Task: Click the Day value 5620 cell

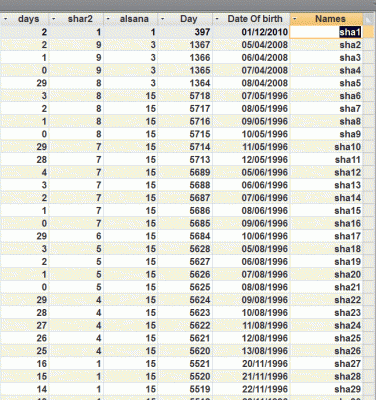Action: point(185,351)
